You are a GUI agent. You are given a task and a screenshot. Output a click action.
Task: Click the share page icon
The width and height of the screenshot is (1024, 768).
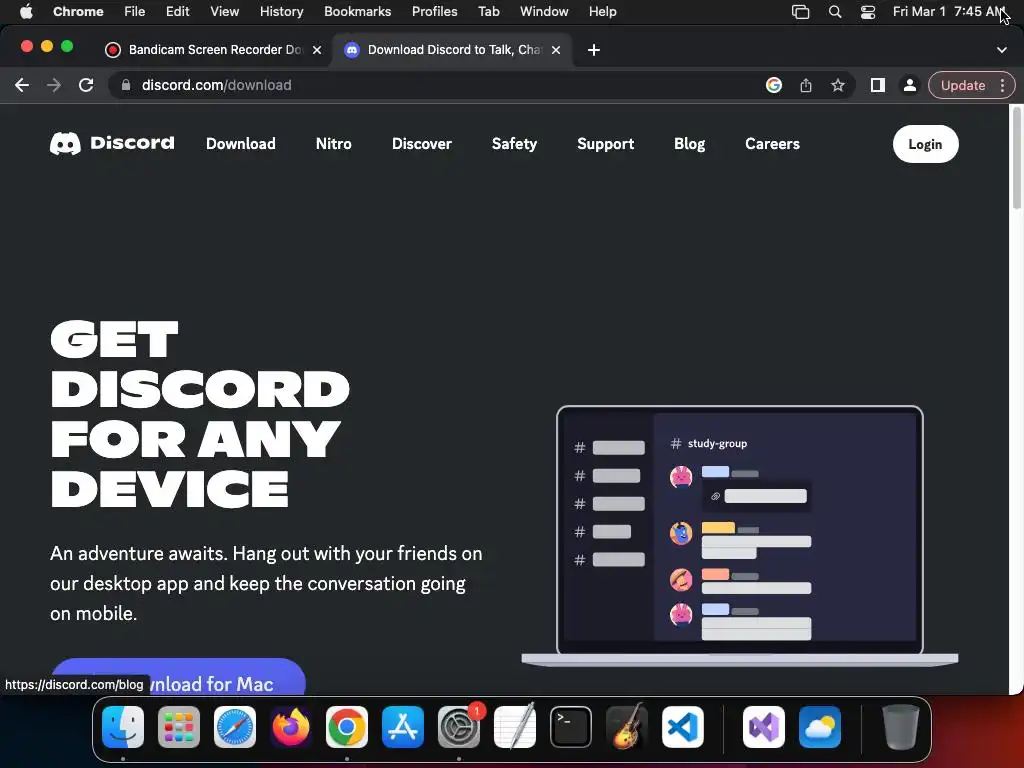tap(806, 86)
